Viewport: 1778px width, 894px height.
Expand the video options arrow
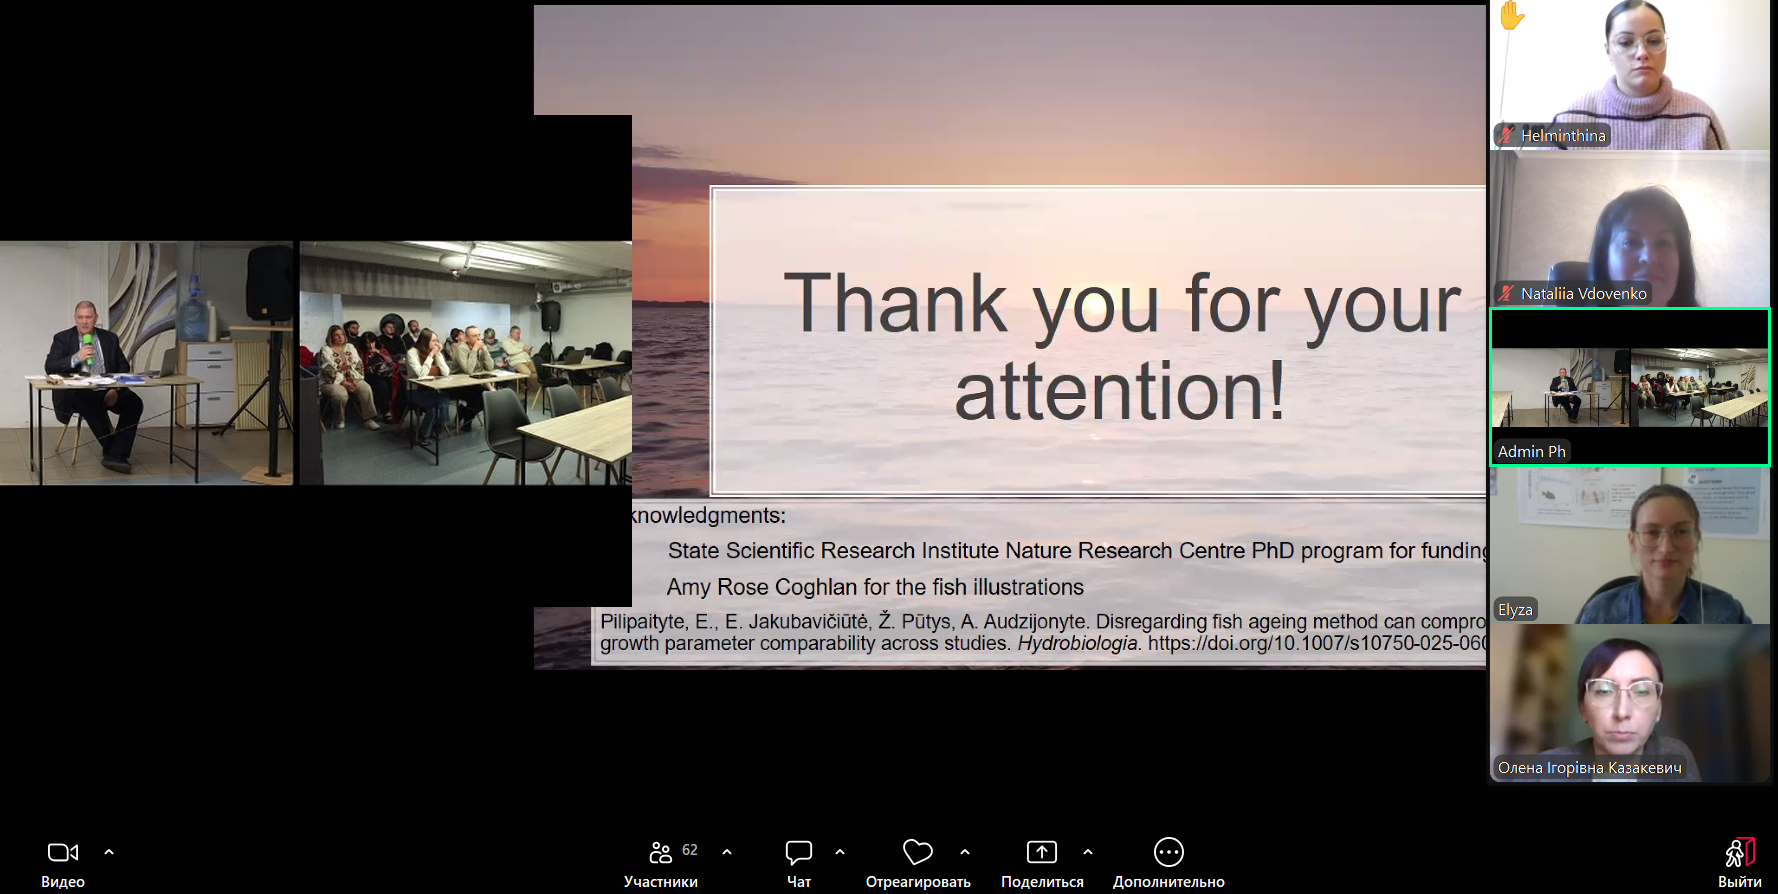(x=109, y=852)
